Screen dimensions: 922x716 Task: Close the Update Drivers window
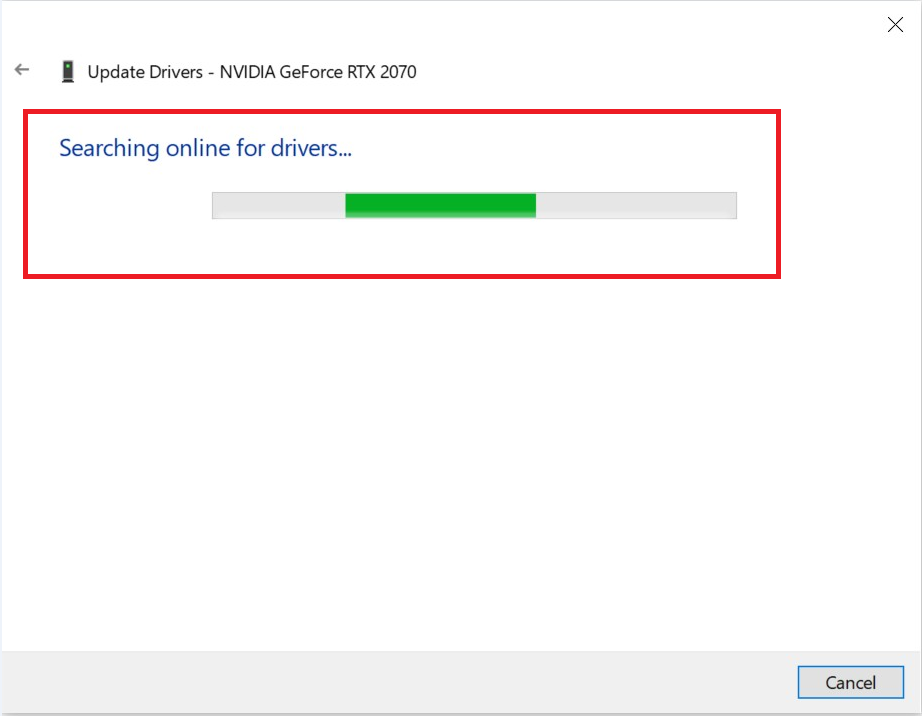click(x=895, y=25)
